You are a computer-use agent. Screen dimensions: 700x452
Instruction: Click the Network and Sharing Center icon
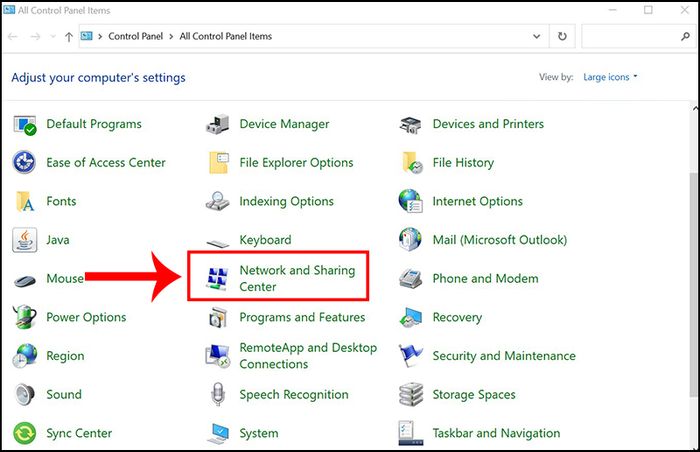pyautogui.click(x=217, y=279)
